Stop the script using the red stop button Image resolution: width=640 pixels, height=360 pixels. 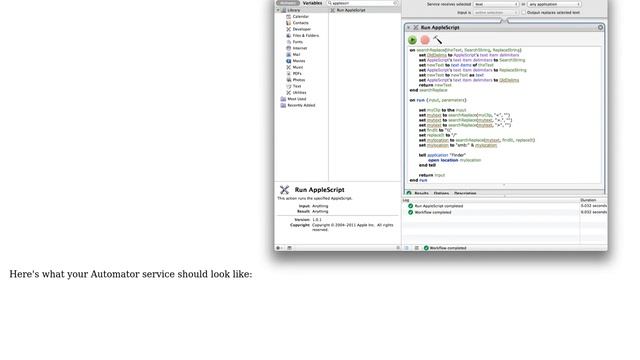click(x=425, y=40)
